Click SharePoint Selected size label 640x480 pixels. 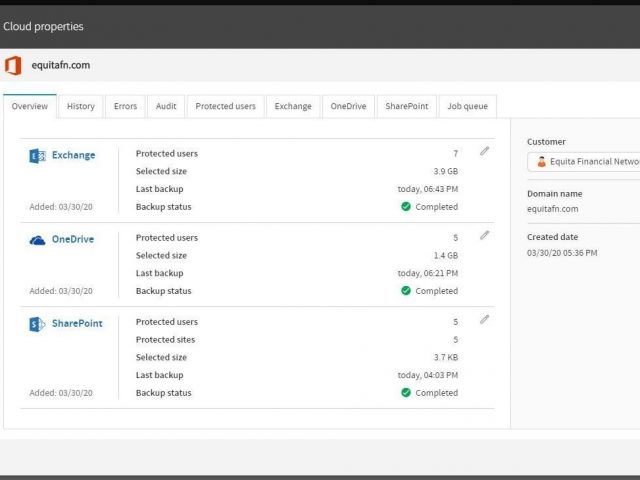pos(161,358)
